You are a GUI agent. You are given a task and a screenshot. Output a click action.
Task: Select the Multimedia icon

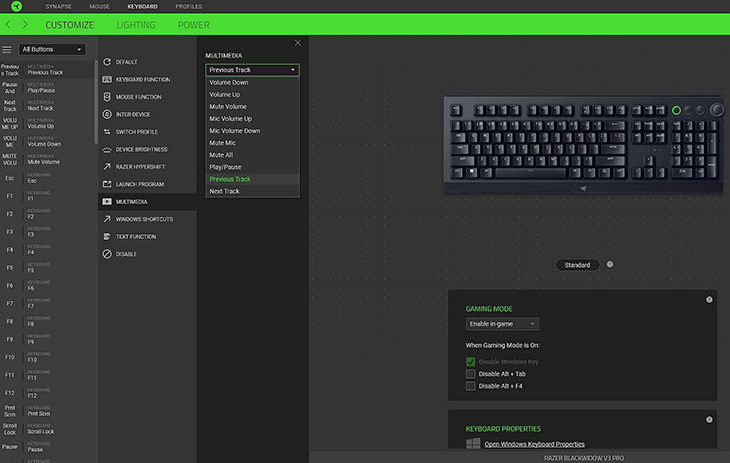point(107,202)
